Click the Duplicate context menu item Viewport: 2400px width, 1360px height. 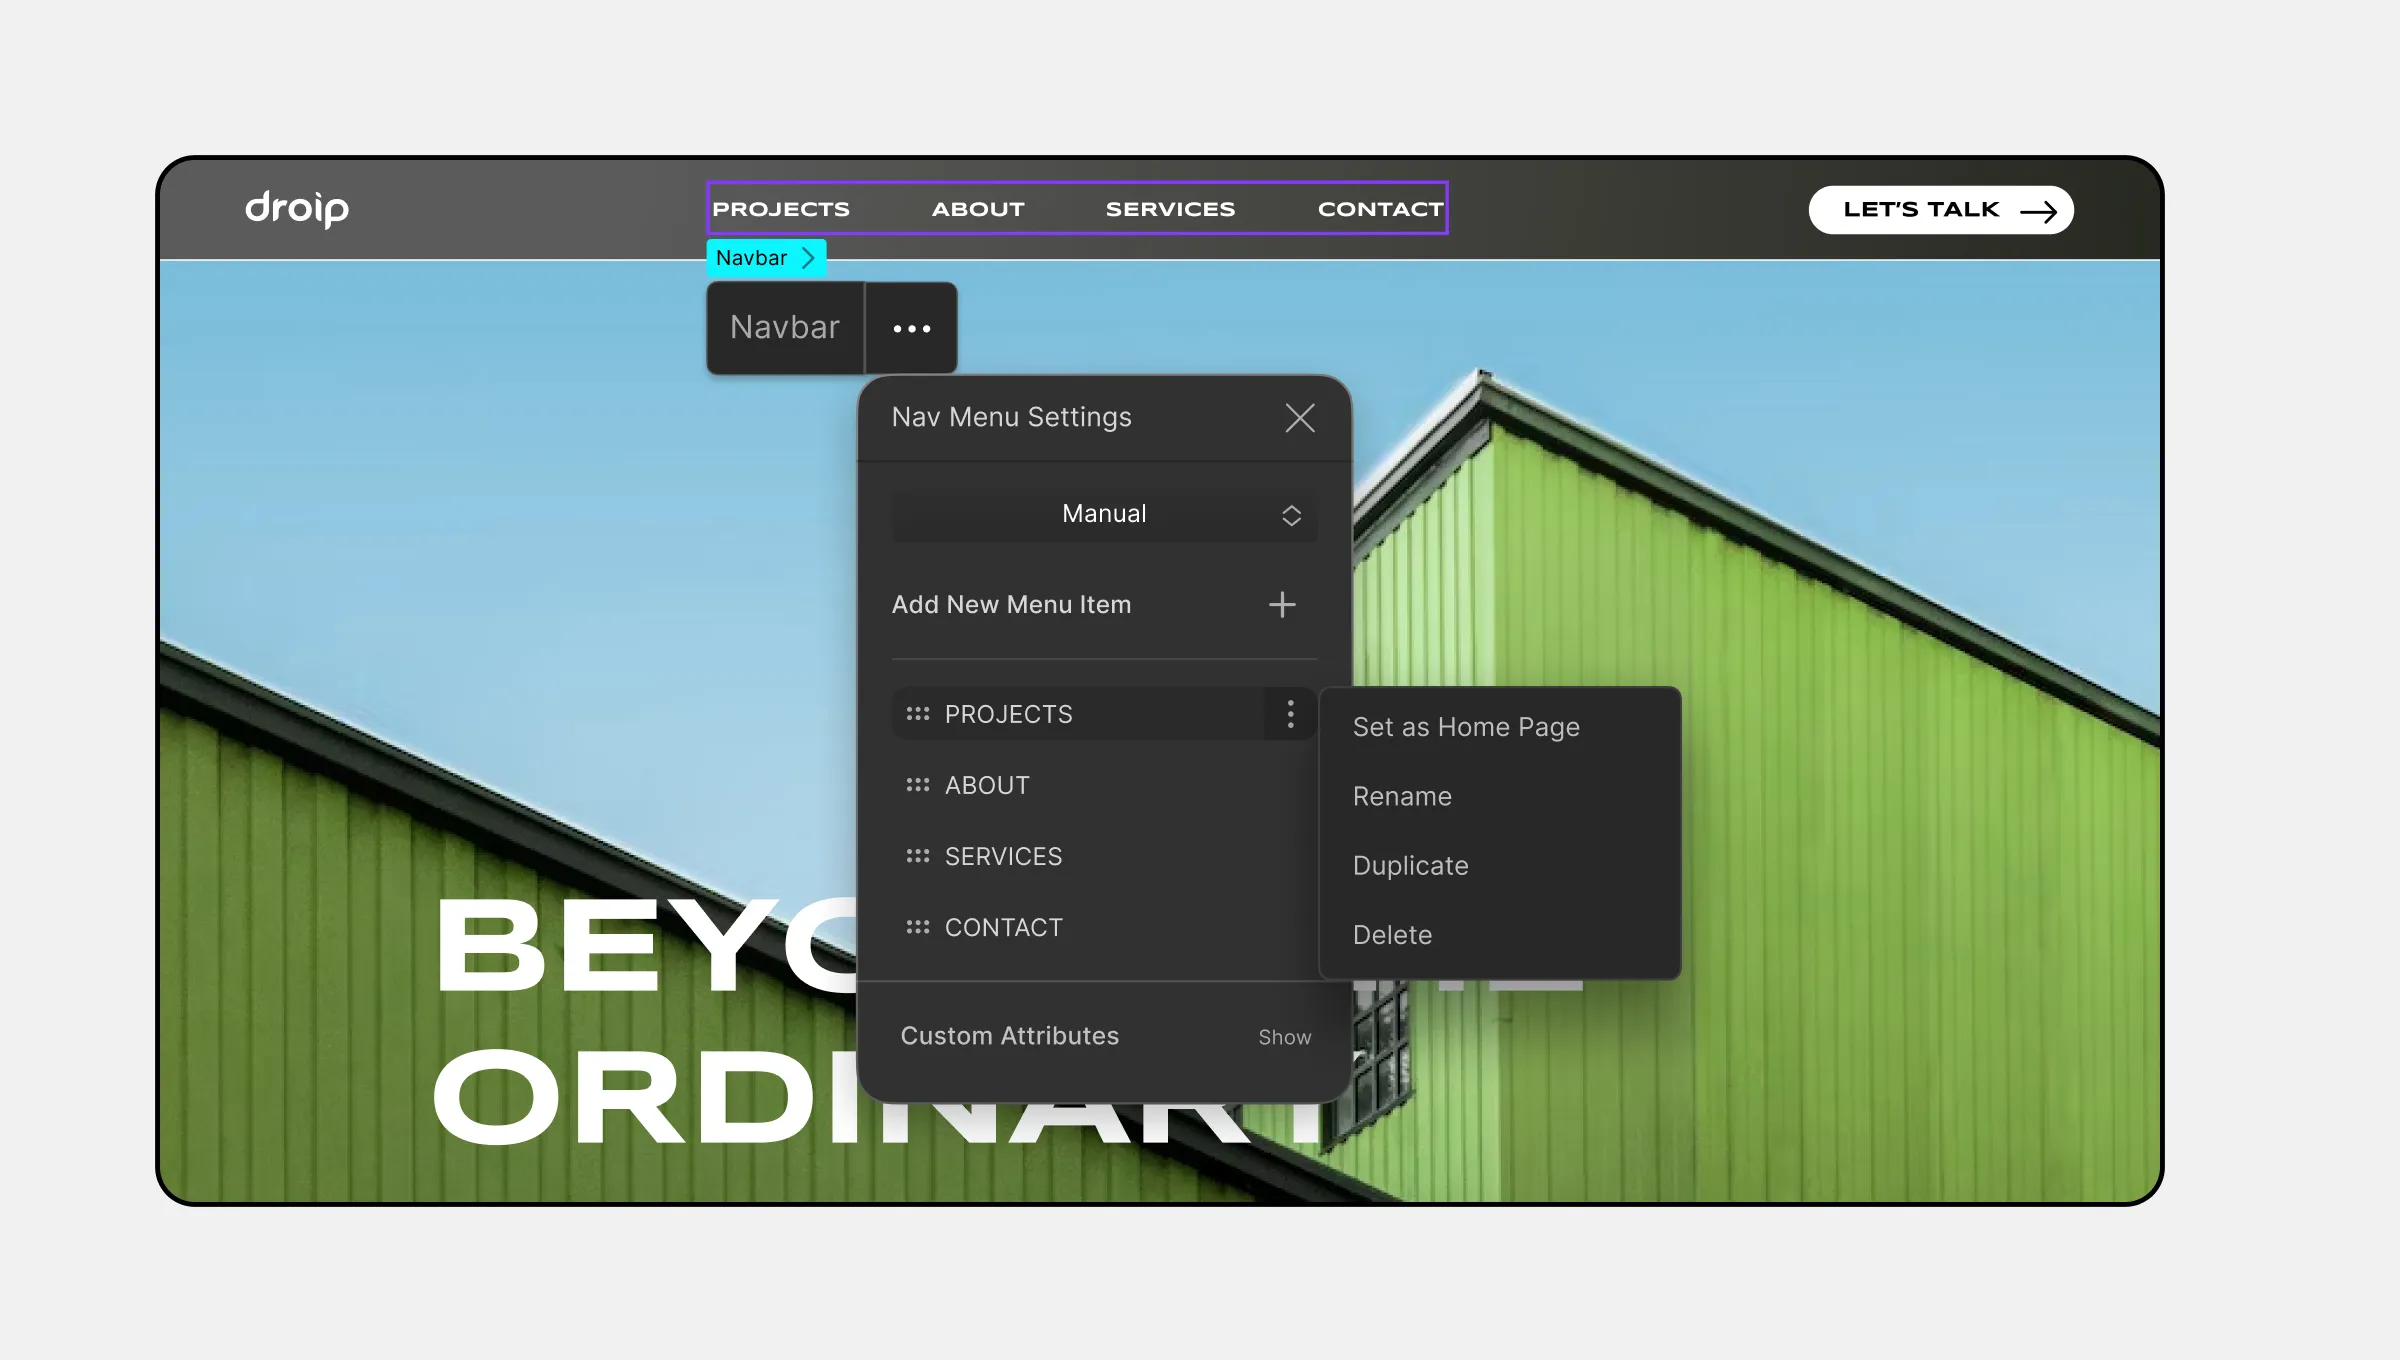click(1409, 864)
